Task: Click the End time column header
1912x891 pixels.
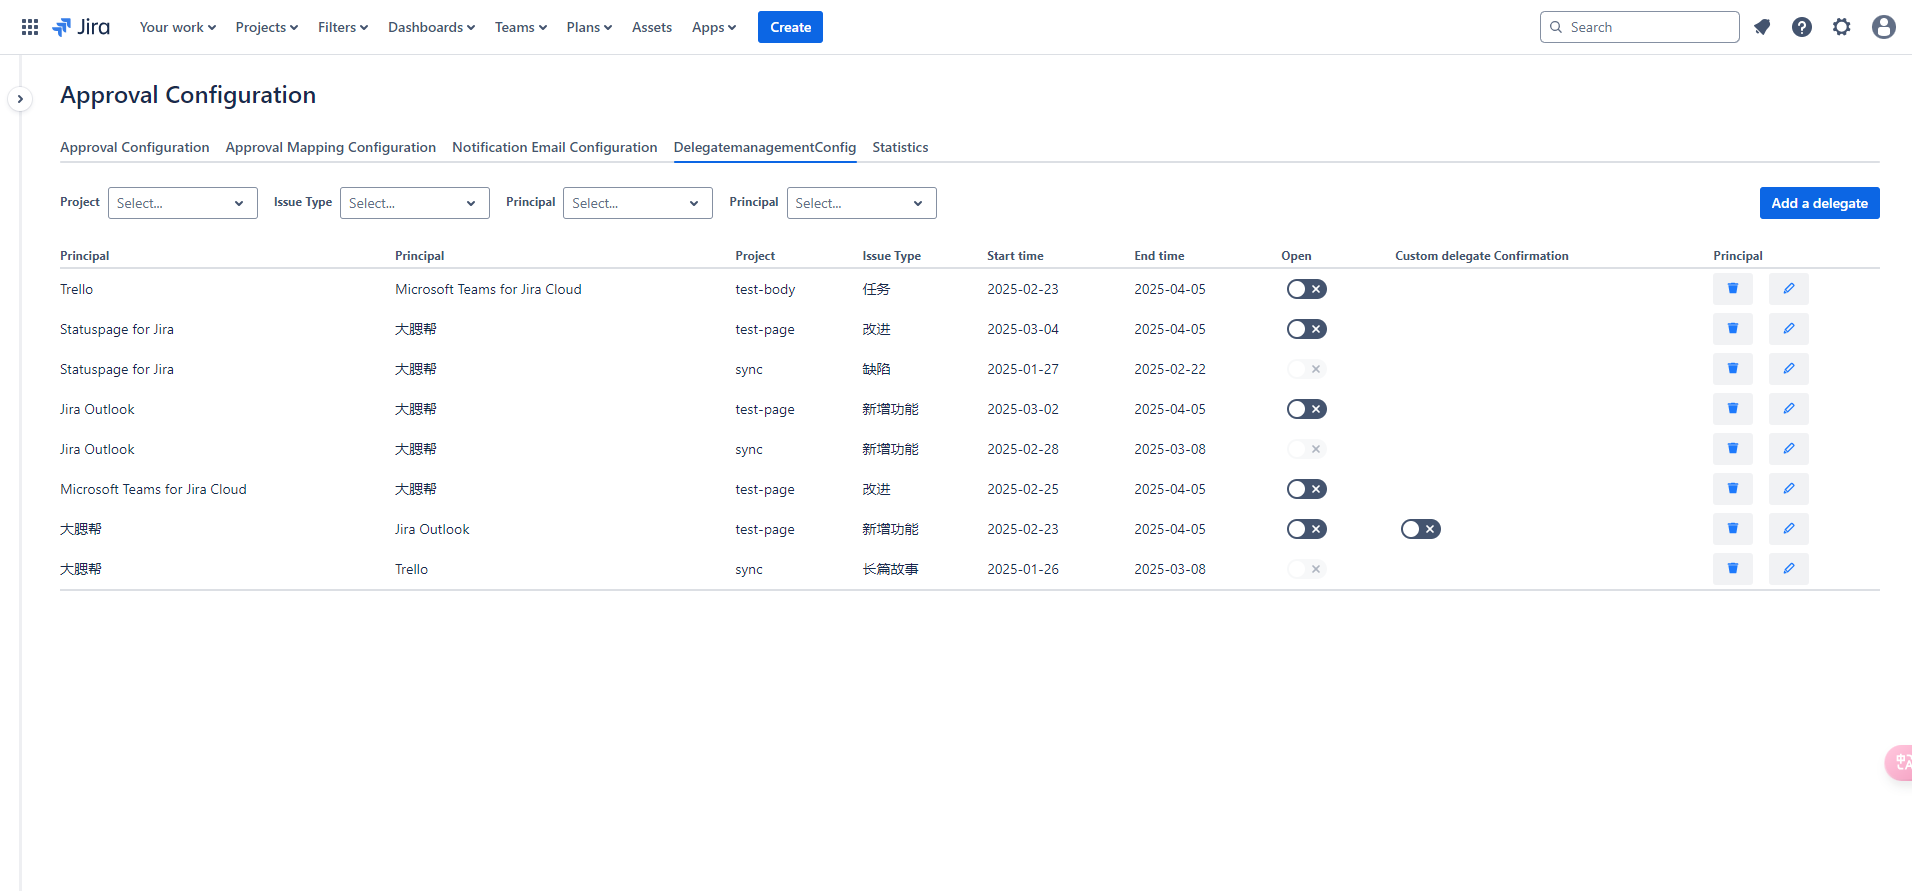Action: pyautogui.click(x=1159, y=256)
